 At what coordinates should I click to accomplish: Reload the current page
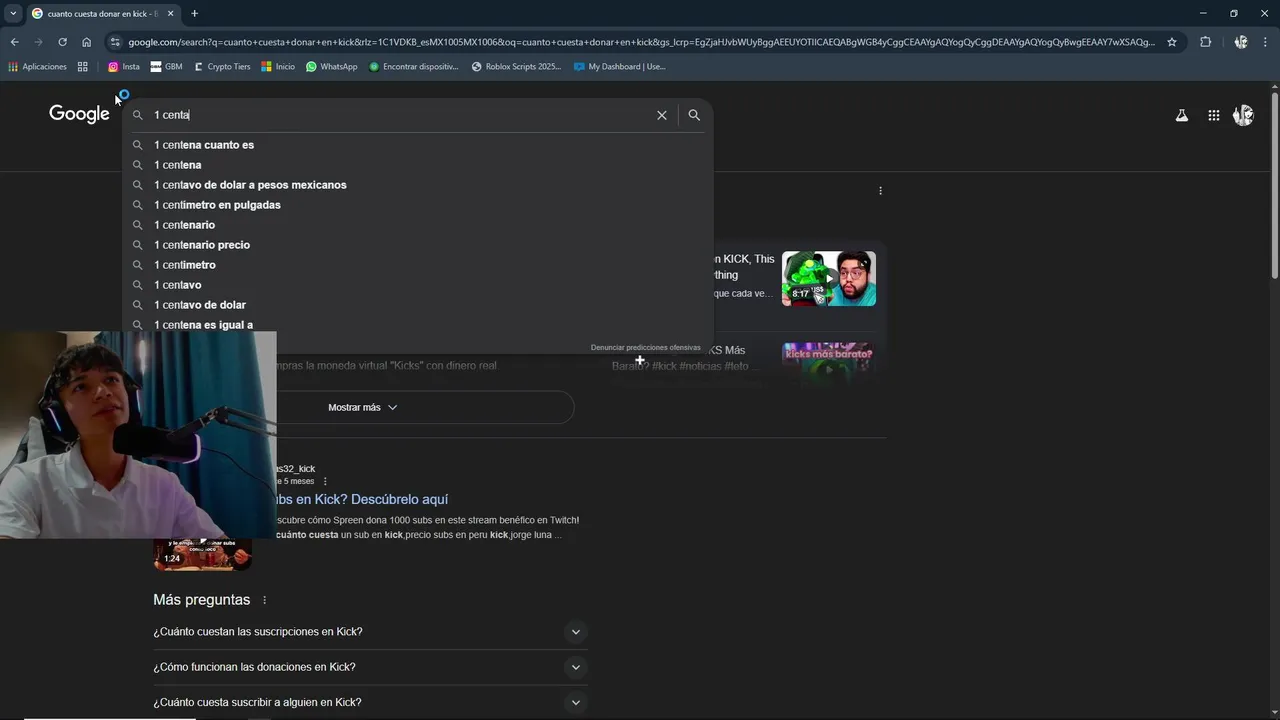pyautogui.click(x=62, y=42)
